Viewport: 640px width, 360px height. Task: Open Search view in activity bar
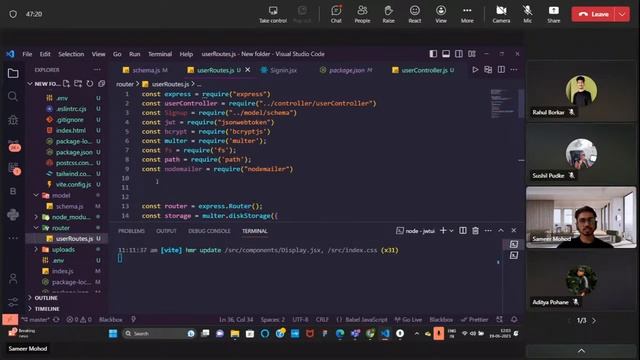tap(13, 96)
